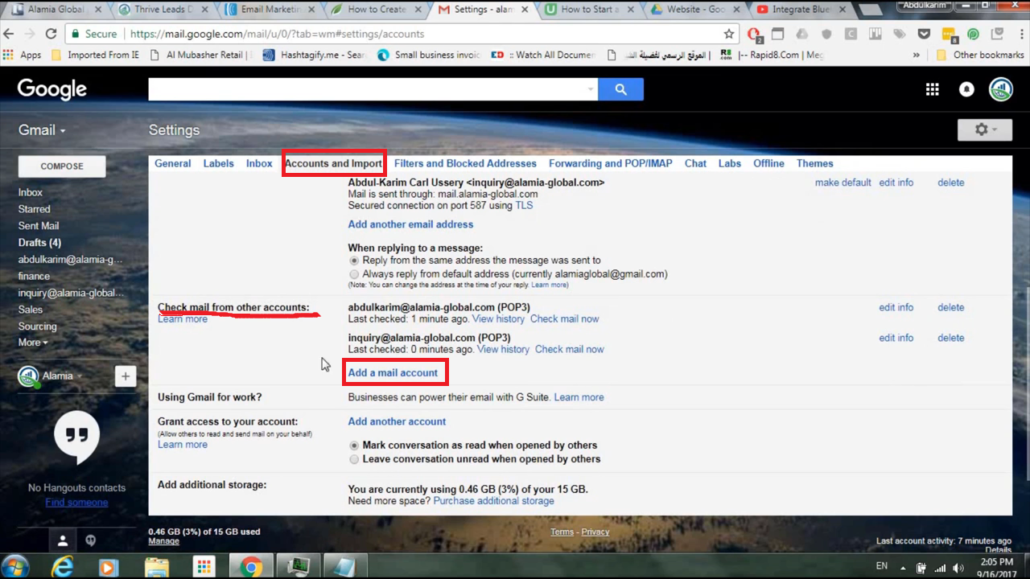Image resolution: width=1030 pixels, height=579 pixels.
Task: Open the Google apps grid icon
Action: pos(932,89)
